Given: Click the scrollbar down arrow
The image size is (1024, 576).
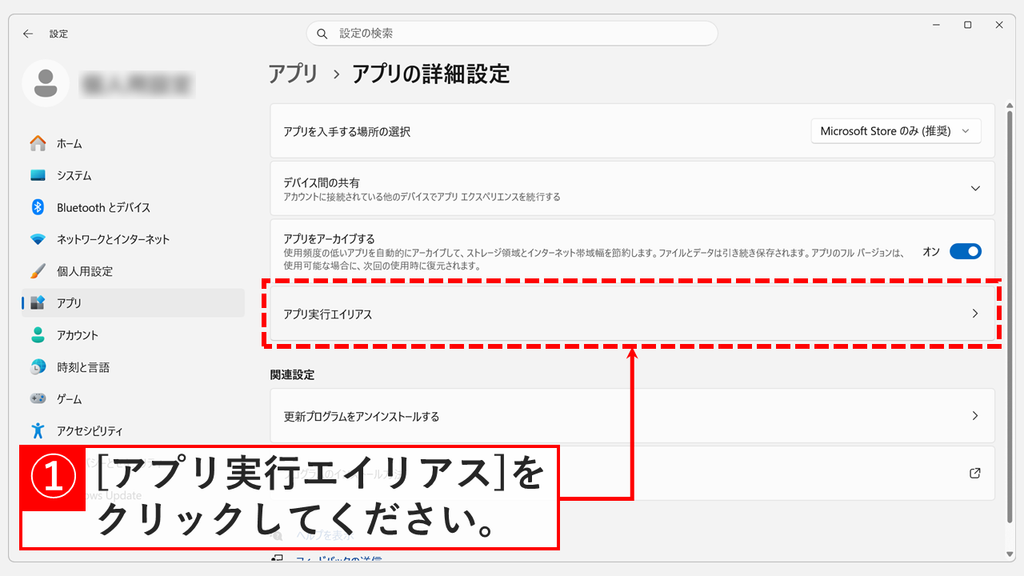Looking at the screenshot, I should coord(1010,555).
